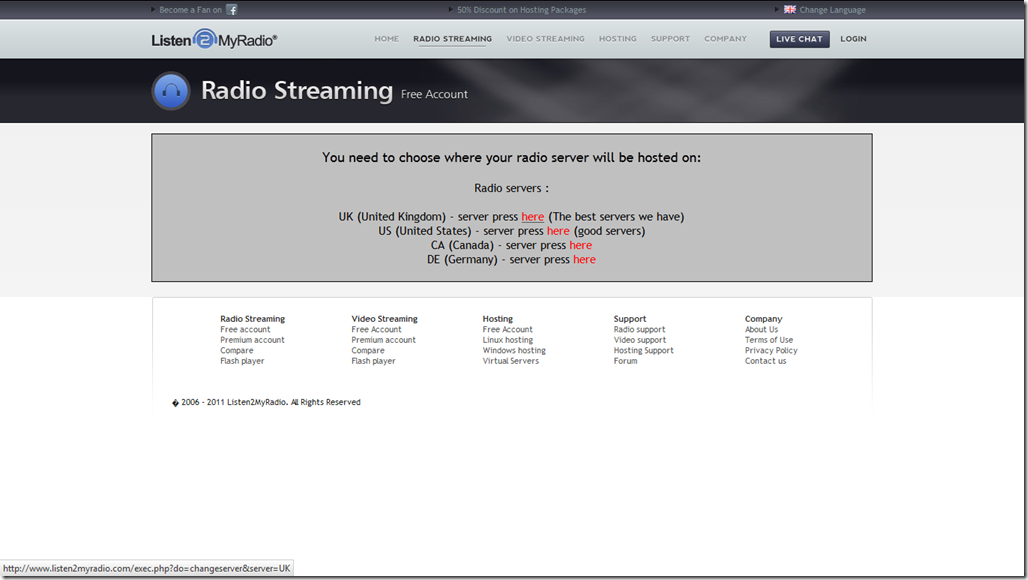
Task: Click the Video Streaming footer heading
Action: coord(384,319)
